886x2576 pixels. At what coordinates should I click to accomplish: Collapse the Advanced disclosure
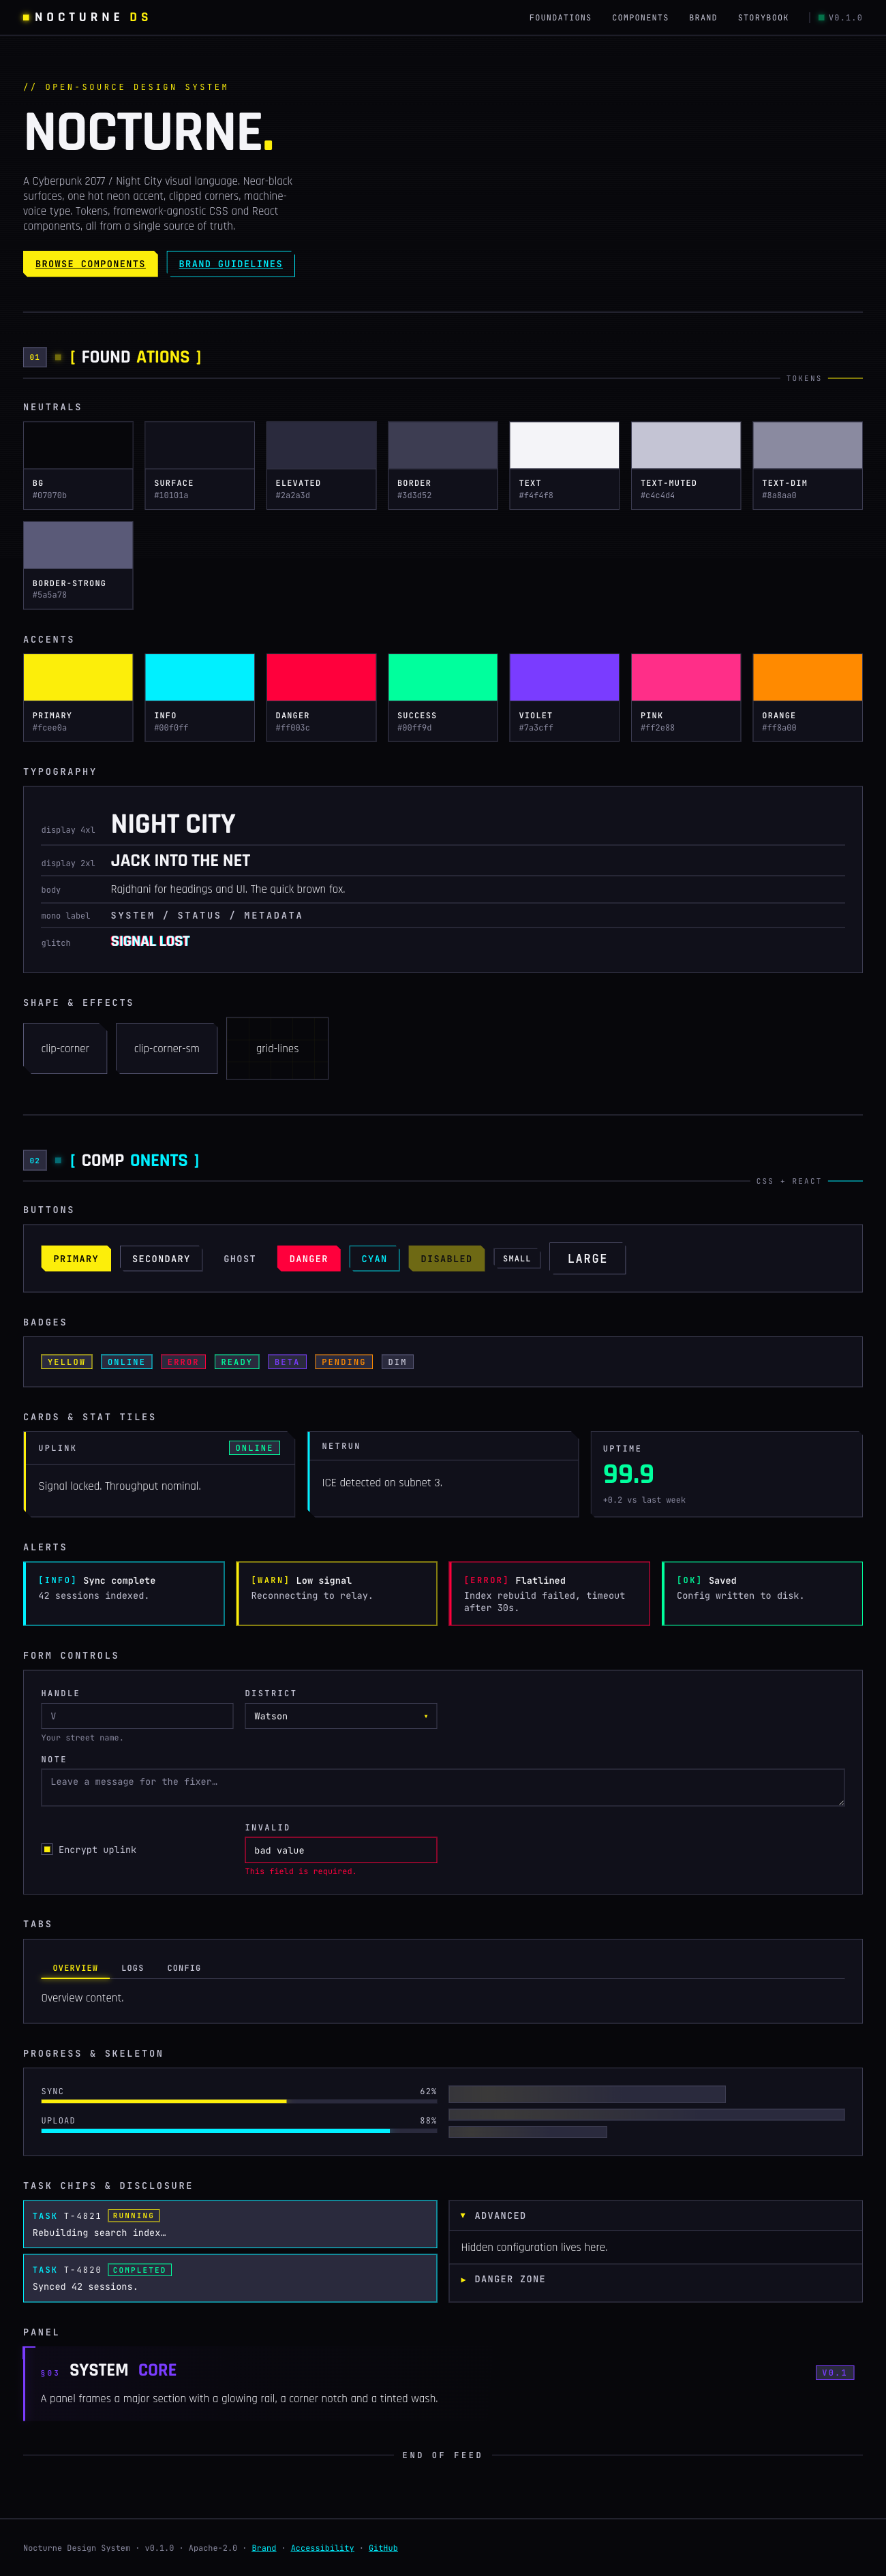click(656, 2216)
